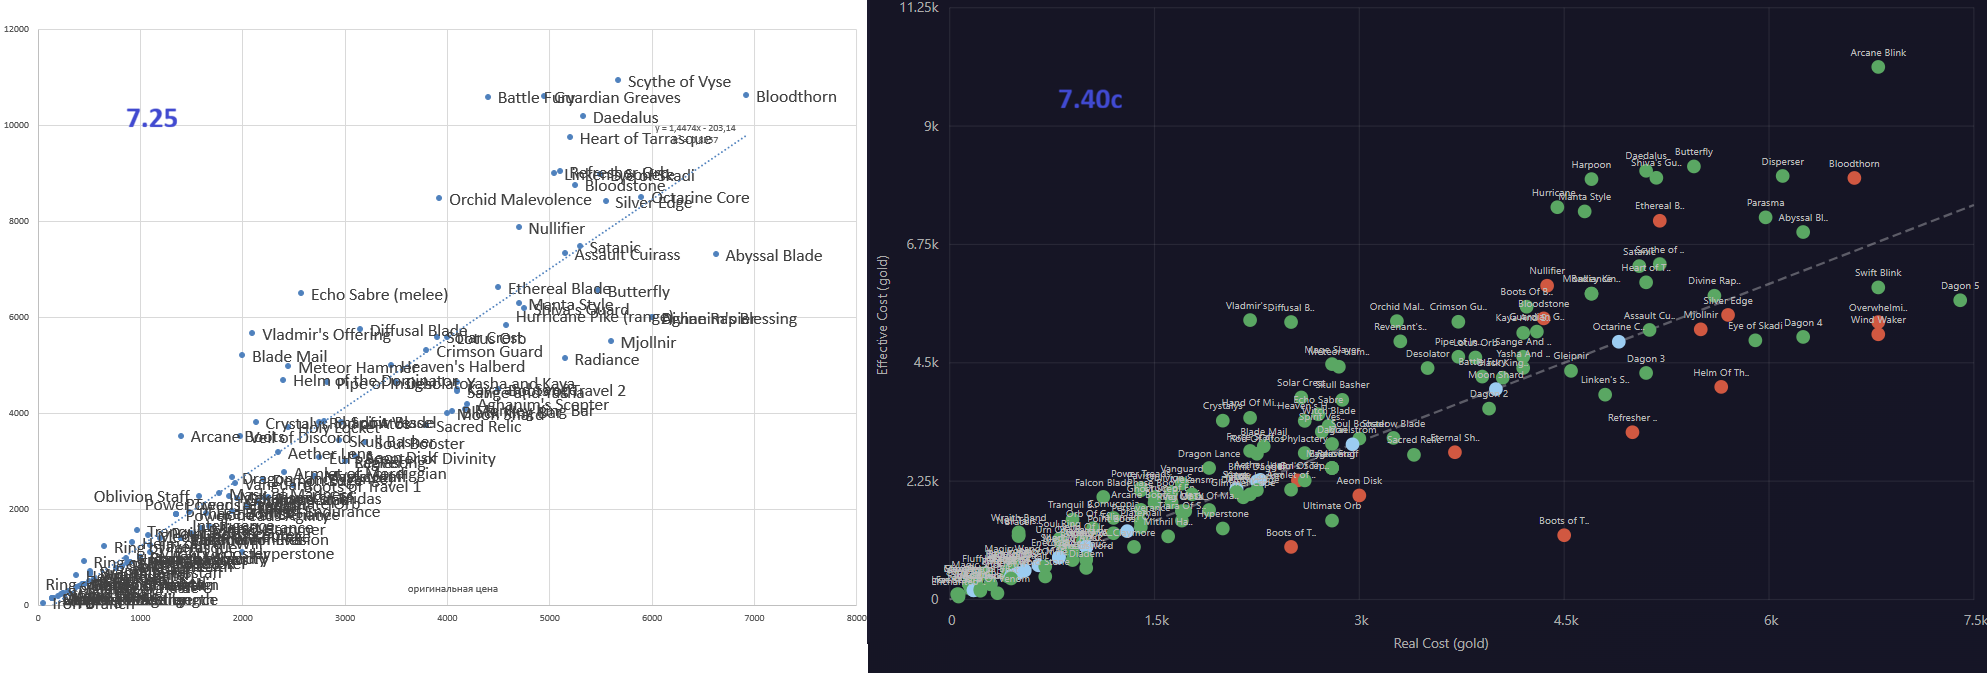Click the Disperser green data point

click(x=1782, y=176)
